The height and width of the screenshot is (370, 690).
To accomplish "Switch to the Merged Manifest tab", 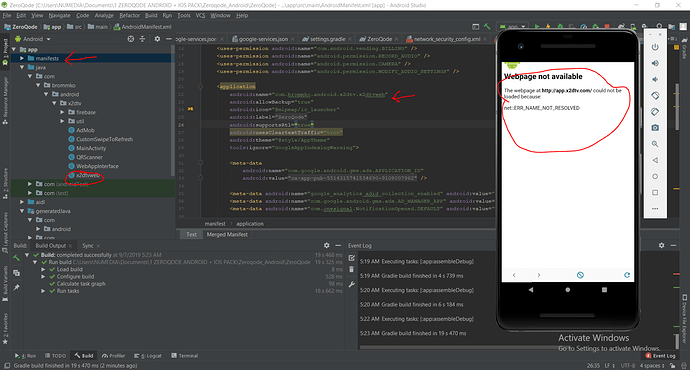I will click(227, 234).
